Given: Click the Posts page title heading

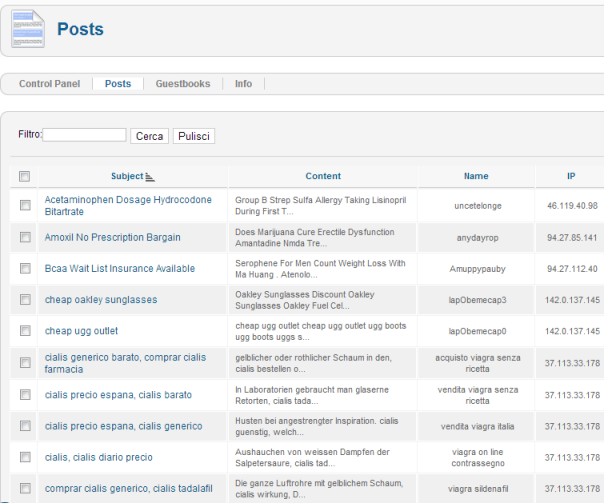Looking at the screenshot, I should point(81,29).
